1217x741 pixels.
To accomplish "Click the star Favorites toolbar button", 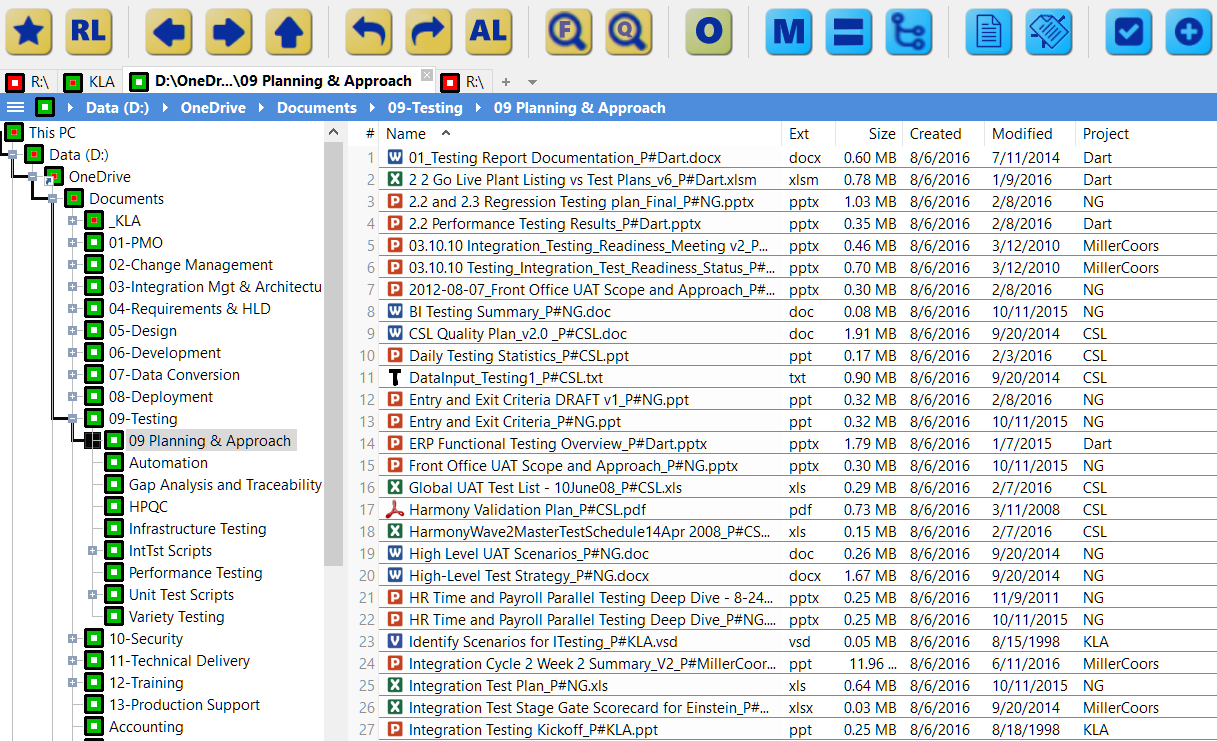I will click(30, 31).
